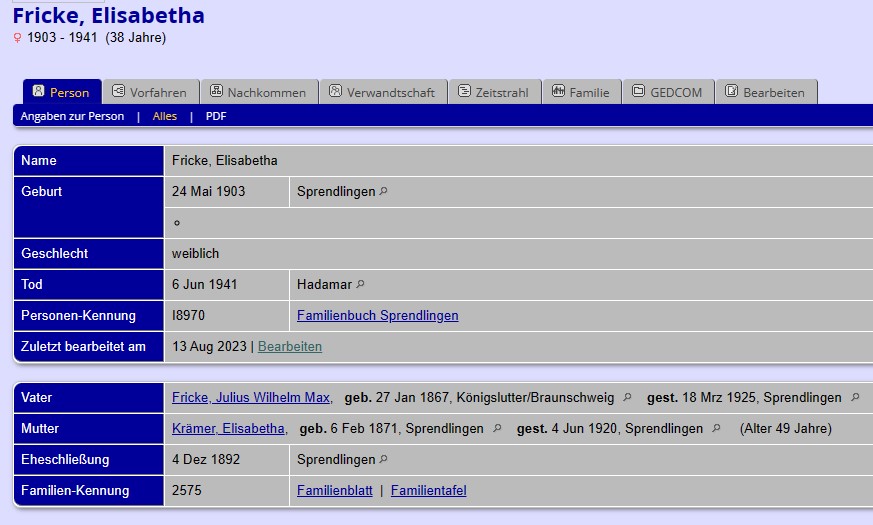Show the Zeitstrahl tab
Screen dimensions: 873x525
coord(494,92)
